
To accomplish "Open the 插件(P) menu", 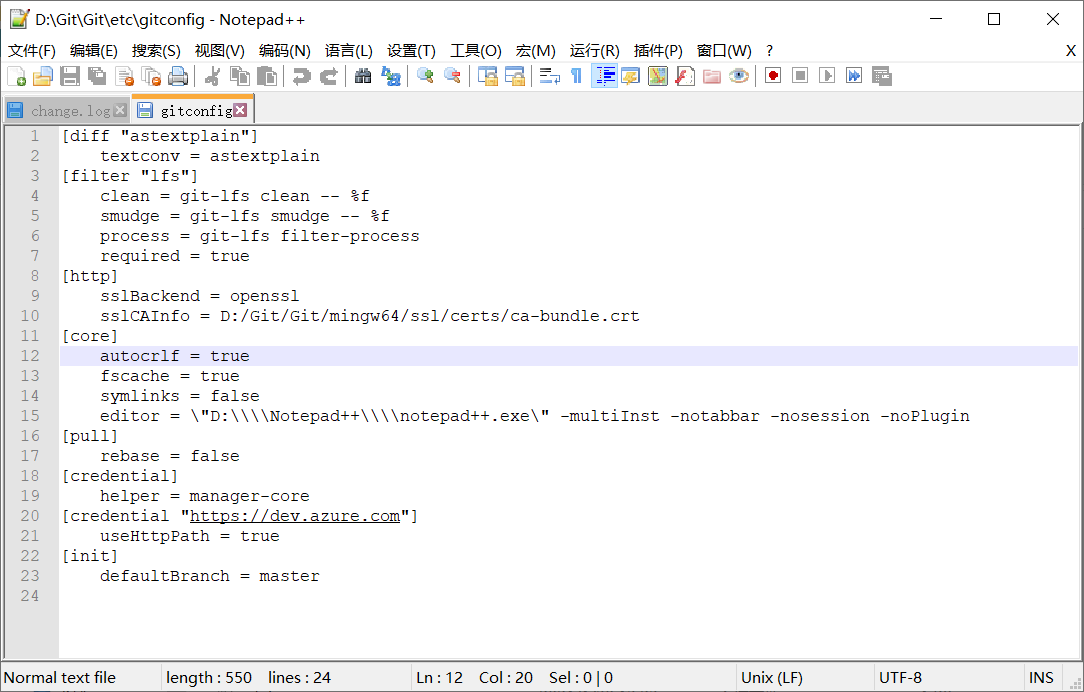I will click(658, 50).
